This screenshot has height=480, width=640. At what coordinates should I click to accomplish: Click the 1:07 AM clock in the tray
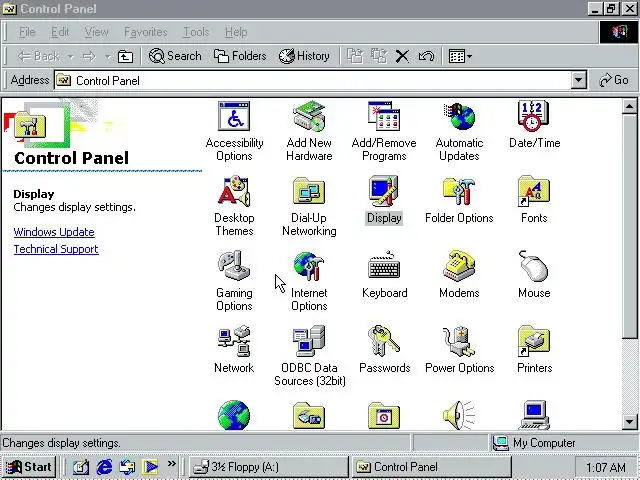click(606, 467)
